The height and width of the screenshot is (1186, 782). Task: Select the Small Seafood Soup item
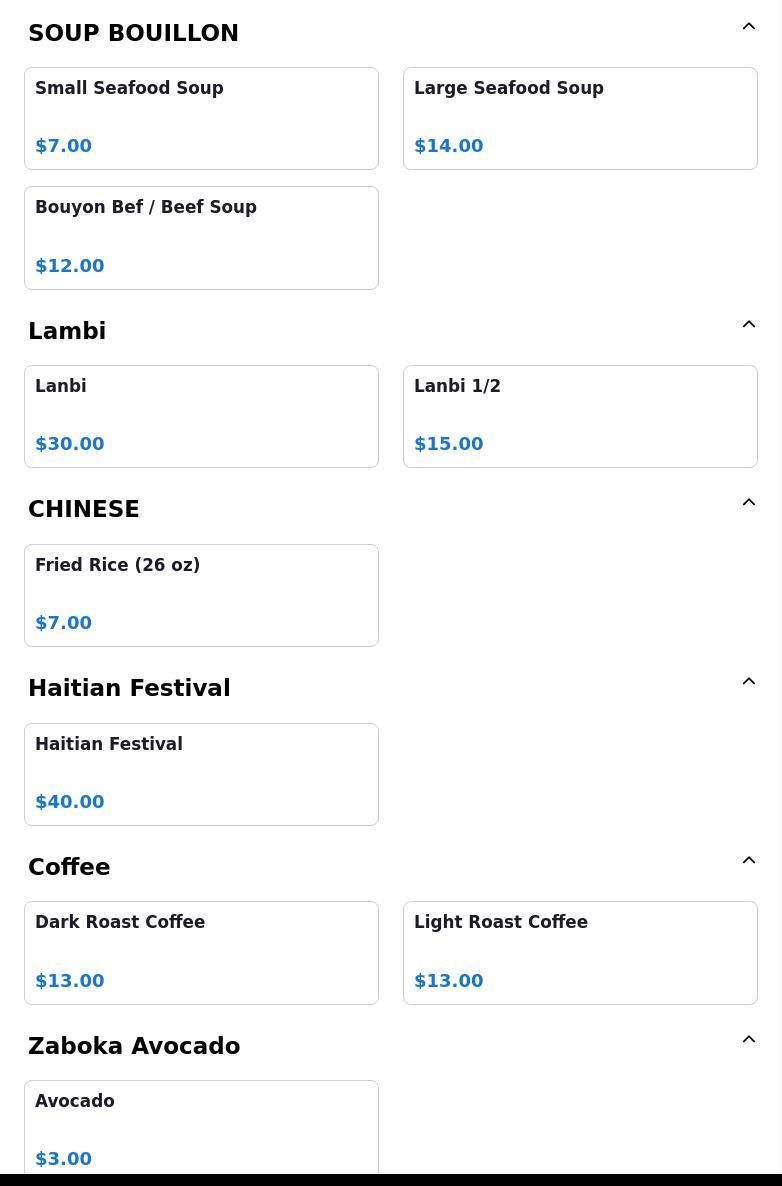(201, 118)
